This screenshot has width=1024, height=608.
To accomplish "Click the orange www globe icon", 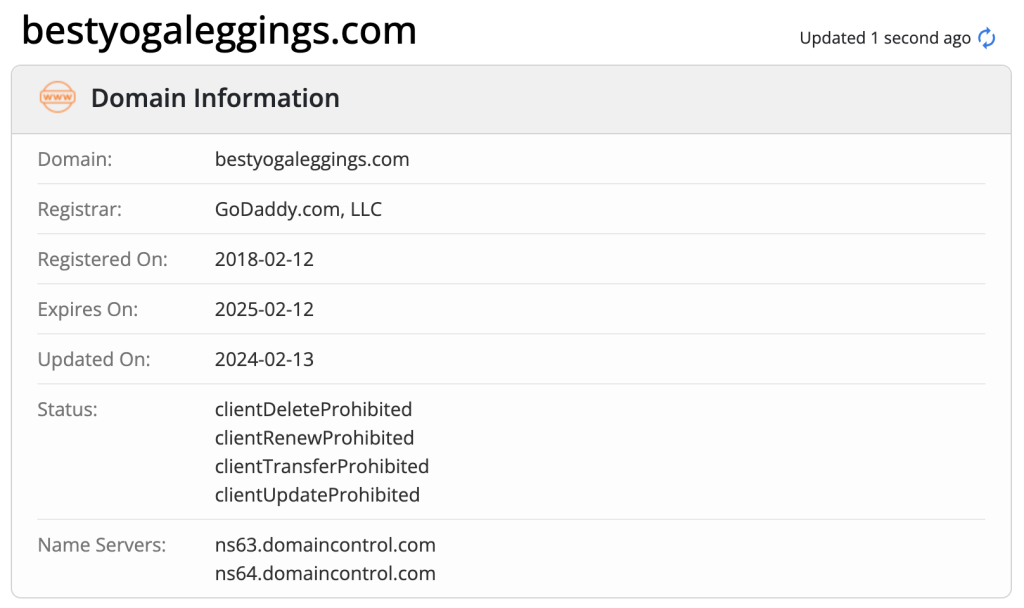I will [57, 97].
